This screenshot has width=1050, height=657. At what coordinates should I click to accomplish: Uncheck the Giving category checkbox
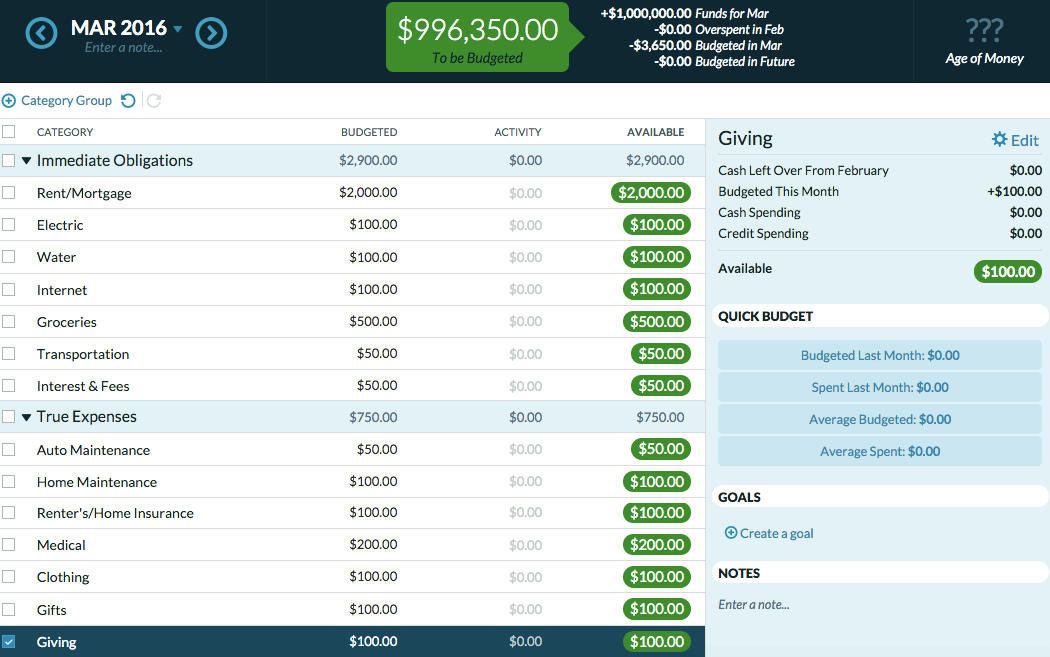9,642
